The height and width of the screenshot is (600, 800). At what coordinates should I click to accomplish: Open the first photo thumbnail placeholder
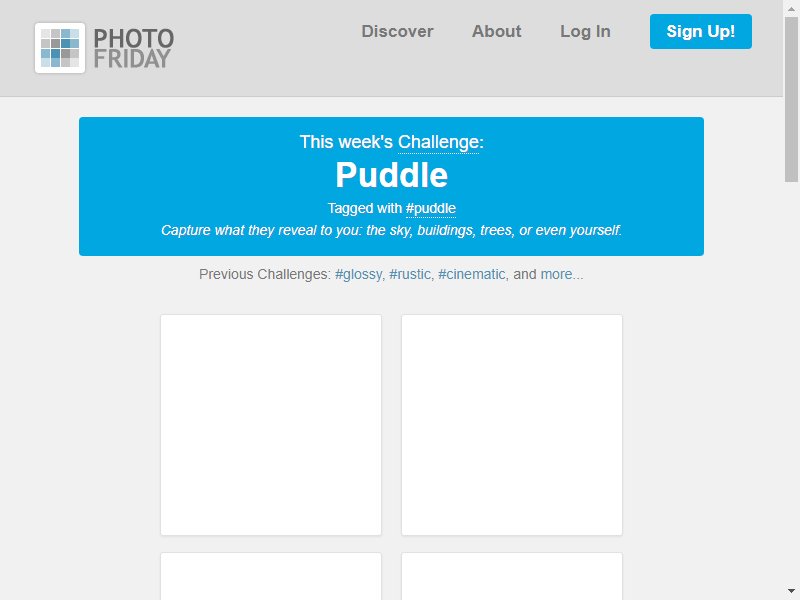pos(271,425)
